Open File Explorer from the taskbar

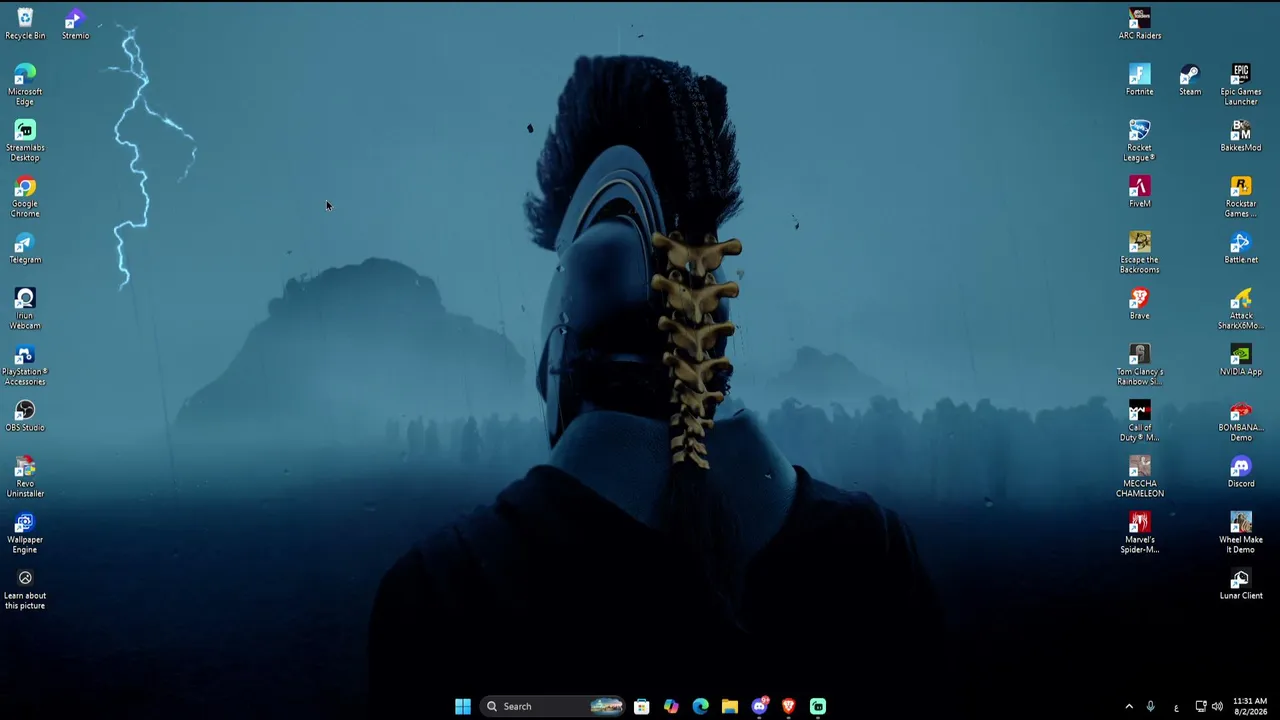point(730,706)
